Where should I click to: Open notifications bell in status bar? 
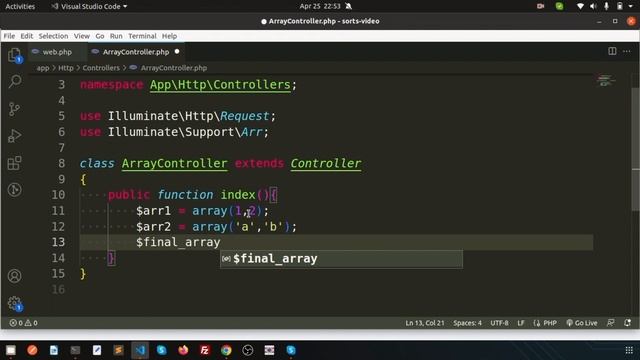coord(627,323)
